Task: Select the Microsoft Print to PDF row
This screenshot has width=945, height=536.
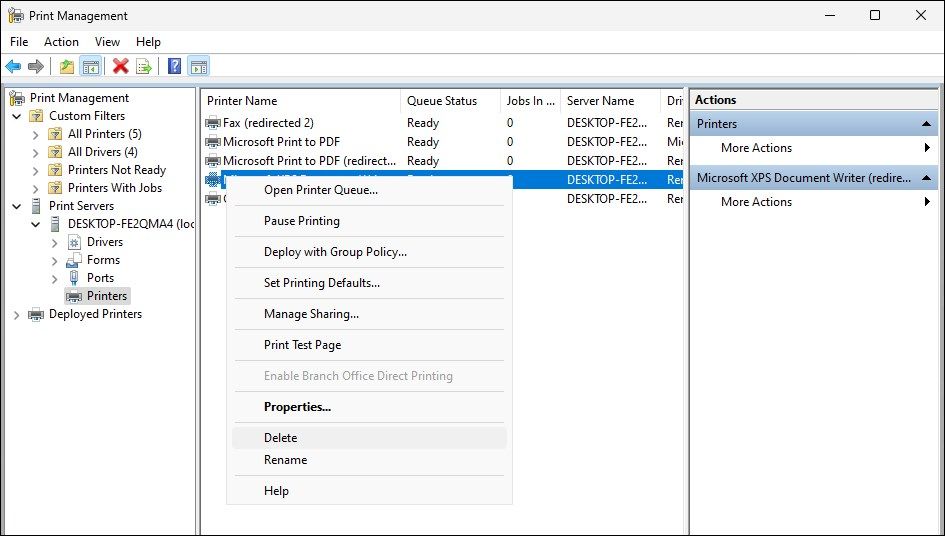Action: (x=281, y=142)
